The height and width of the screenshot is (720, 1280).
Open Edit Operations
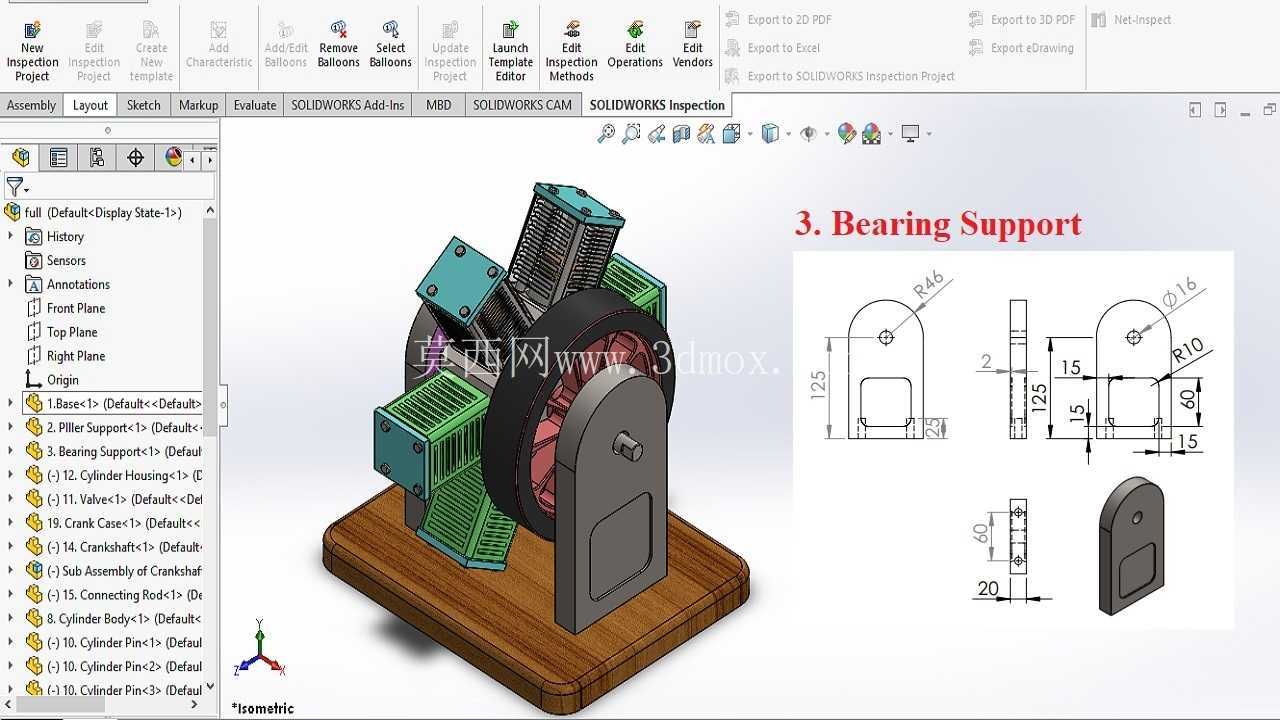635,44
